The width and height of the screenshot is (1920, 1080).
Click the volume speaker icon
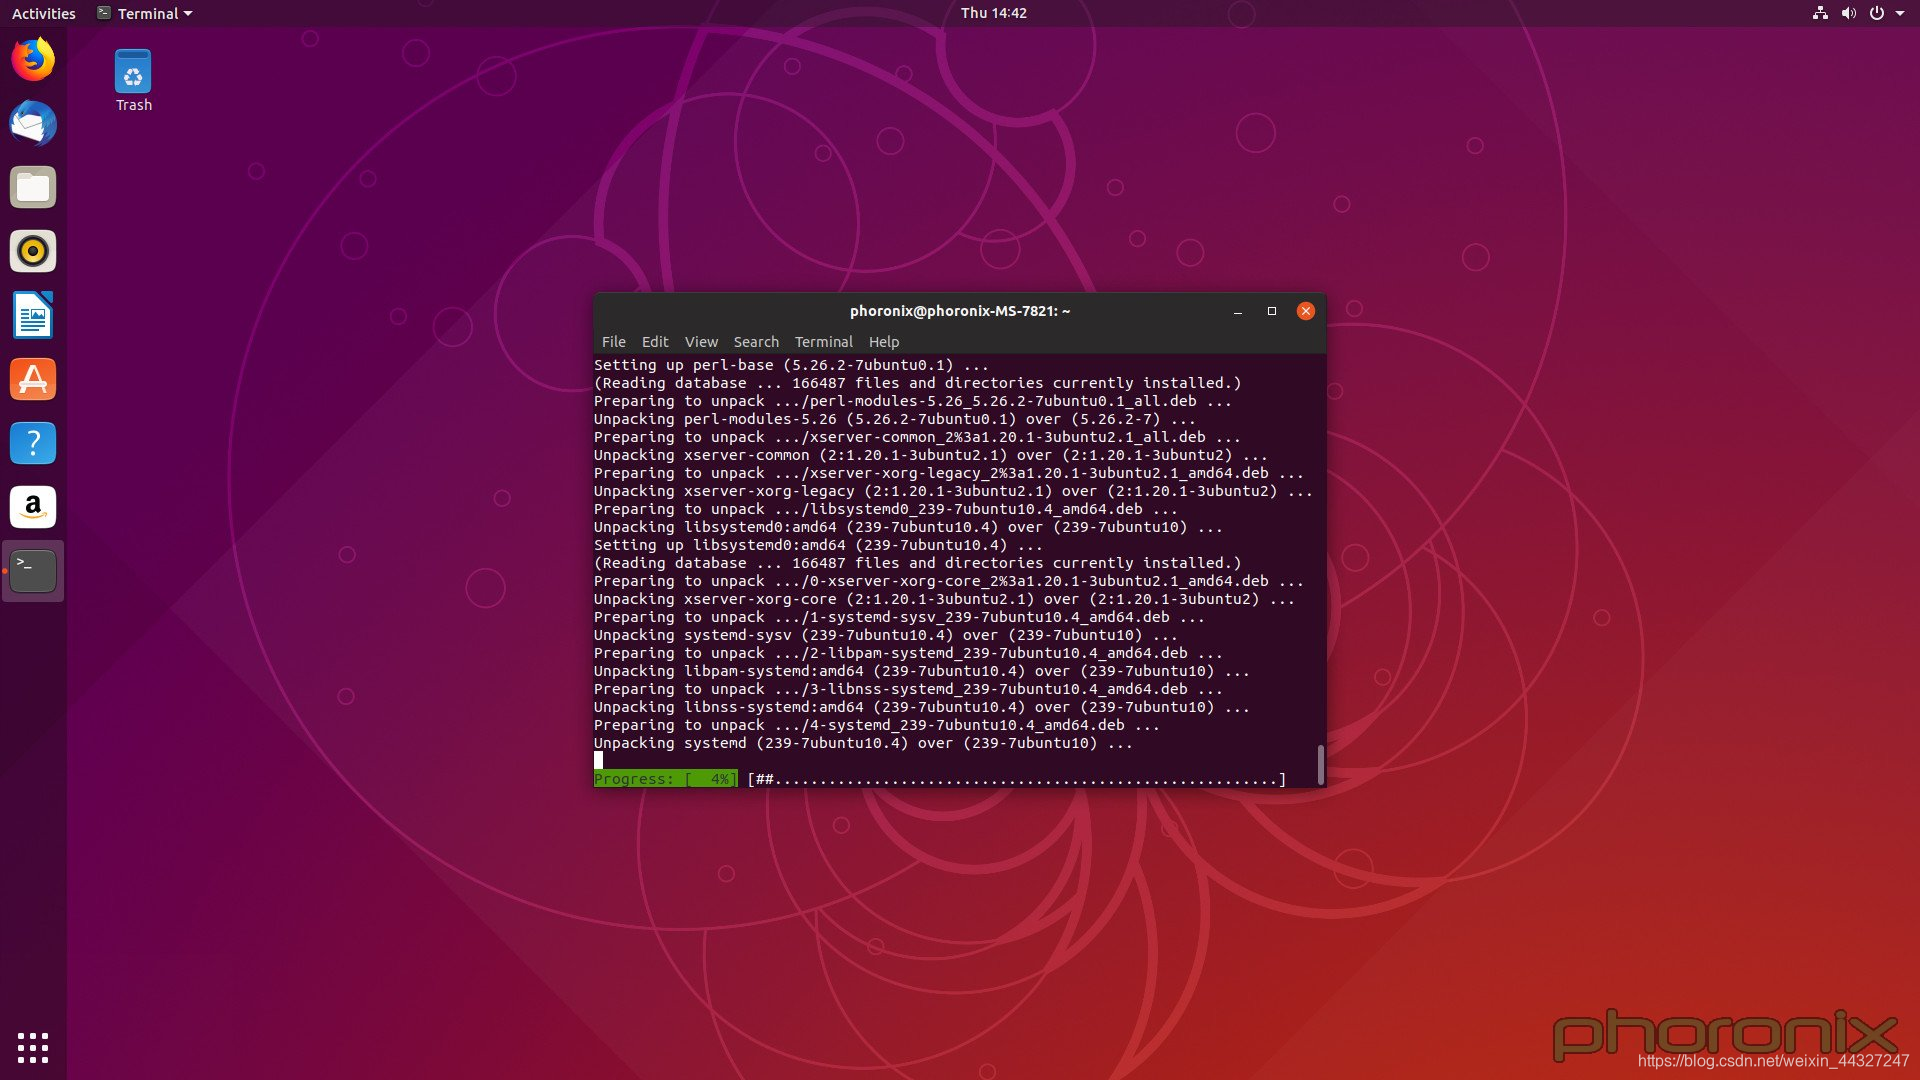1848,13
